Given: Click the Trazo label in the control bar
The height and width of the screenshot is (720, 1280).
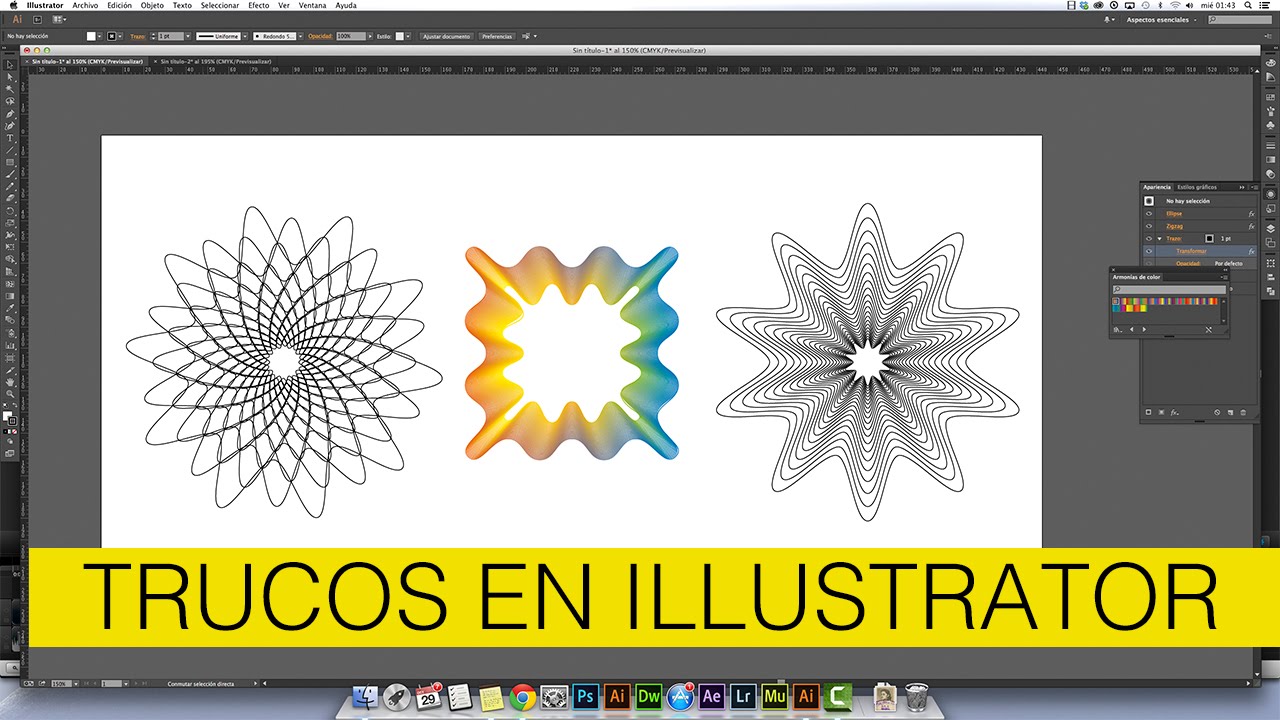Looking at the screenshot, I should click(x=138, y=36).
